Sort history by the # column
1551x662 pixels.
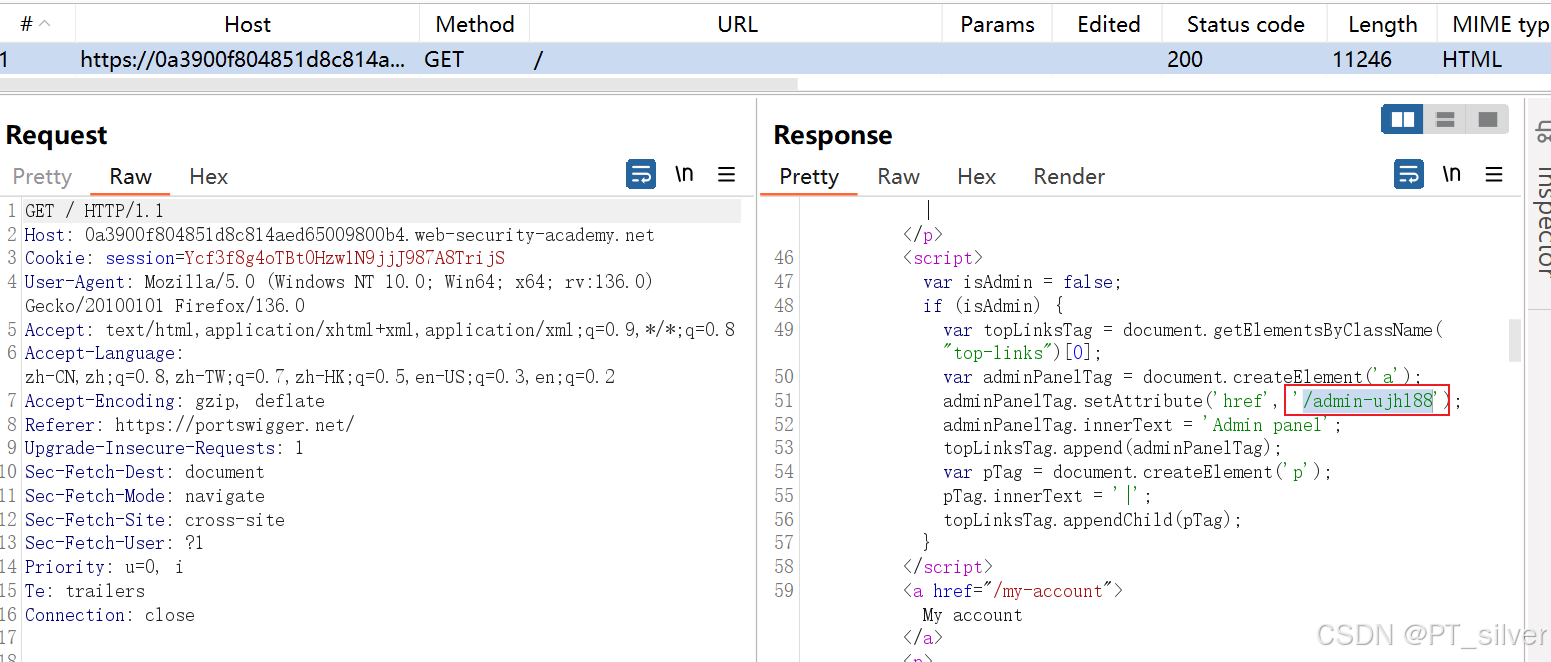coord(36,24)
